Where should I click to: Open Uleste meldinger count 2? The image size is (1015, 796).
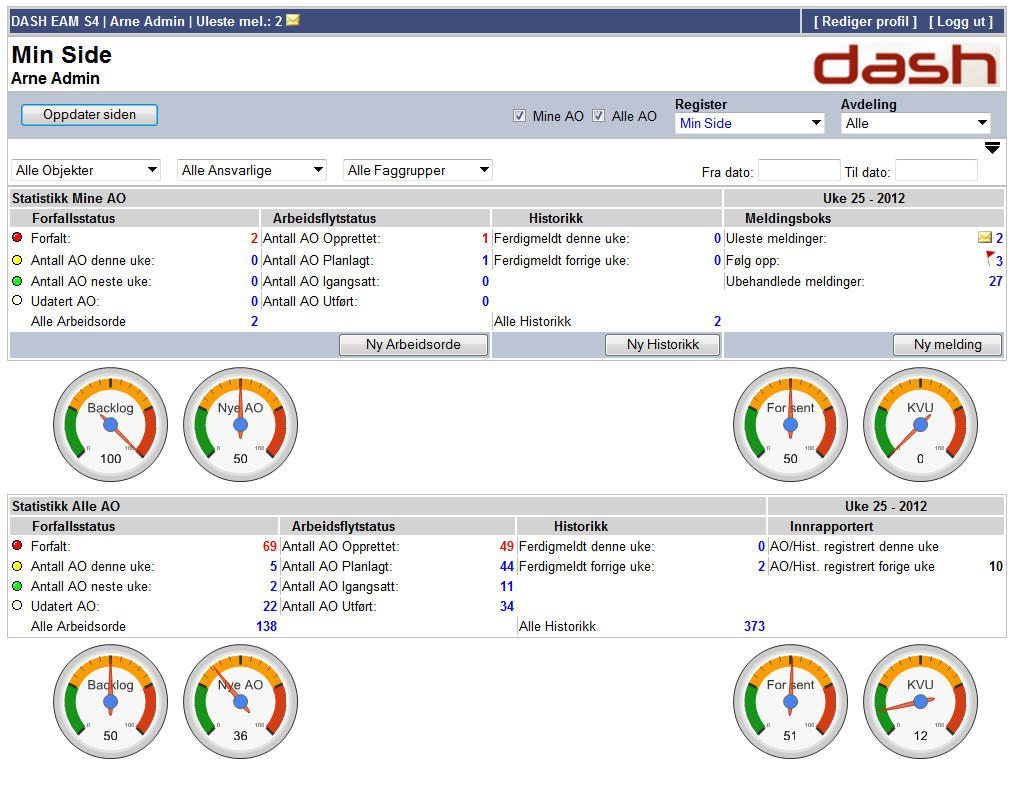coord(999,238)
